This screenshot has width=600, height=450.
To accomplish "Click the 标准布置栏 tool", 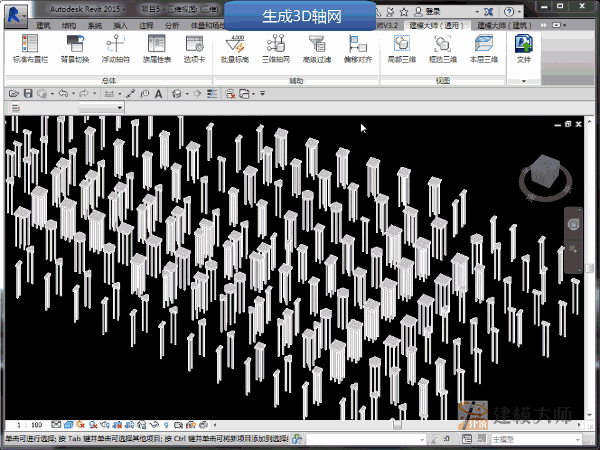I will [x=30, y=49].
